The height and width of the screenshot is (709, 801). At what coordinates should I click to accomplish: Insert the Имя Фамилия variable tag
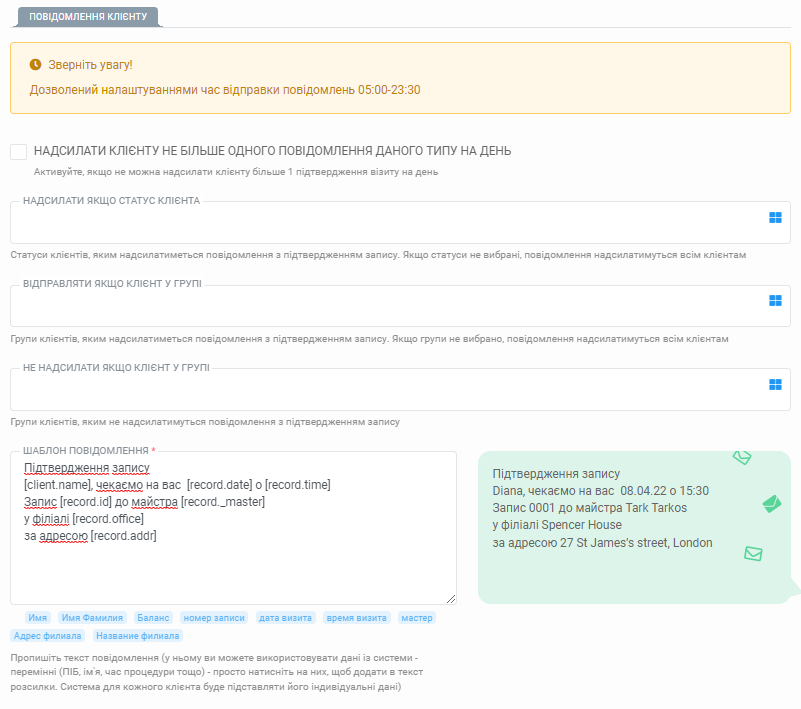(x=92, y=618)
